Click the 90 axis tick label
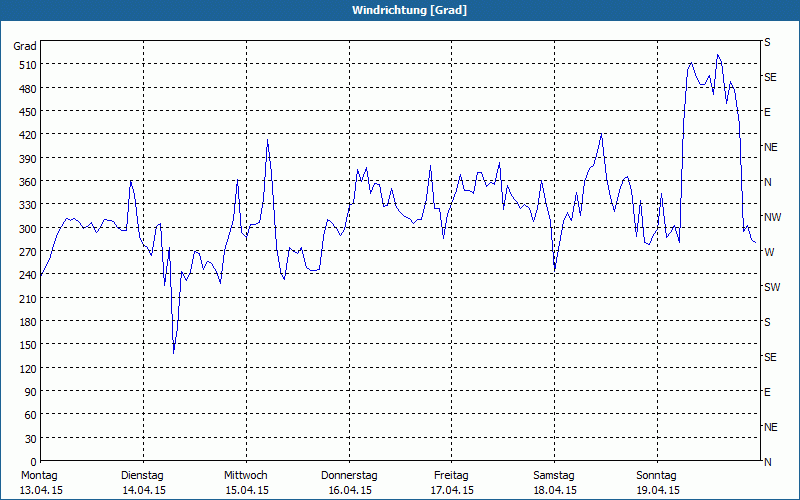This screenshot has width=800, height=500. [31, 392]
